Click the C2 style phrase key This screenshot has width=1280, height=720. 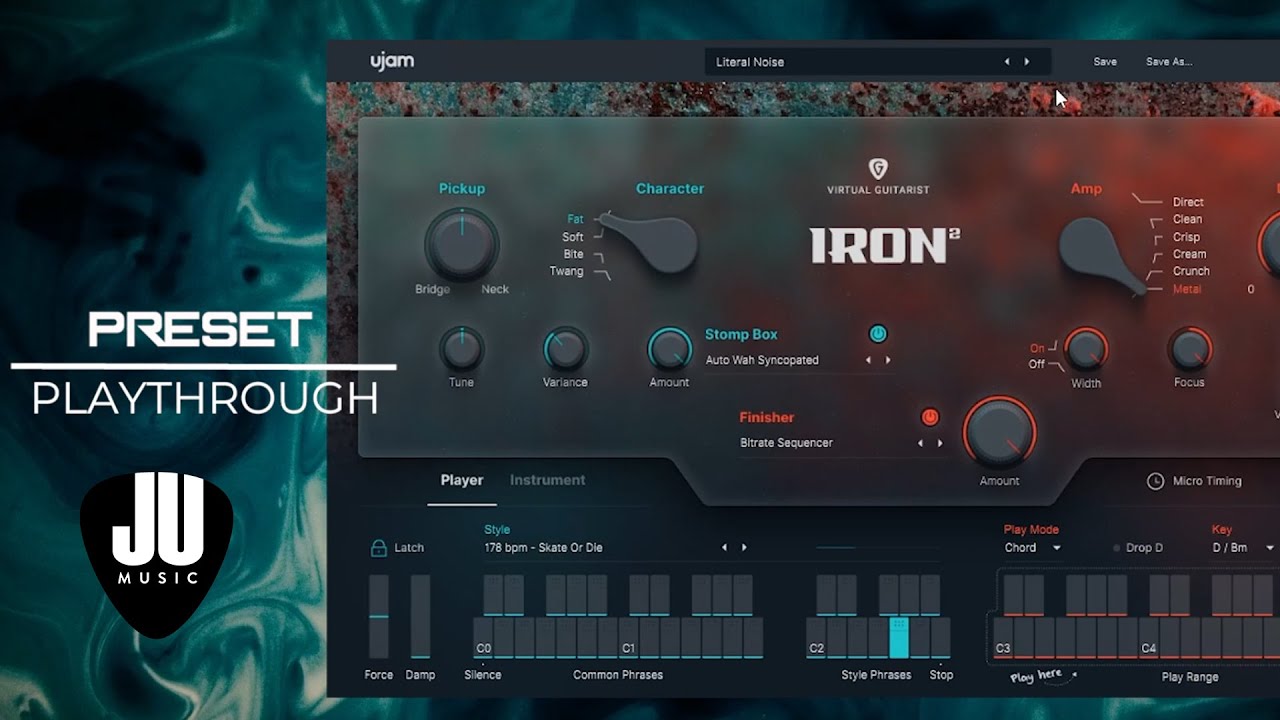(x=817, y=638)
